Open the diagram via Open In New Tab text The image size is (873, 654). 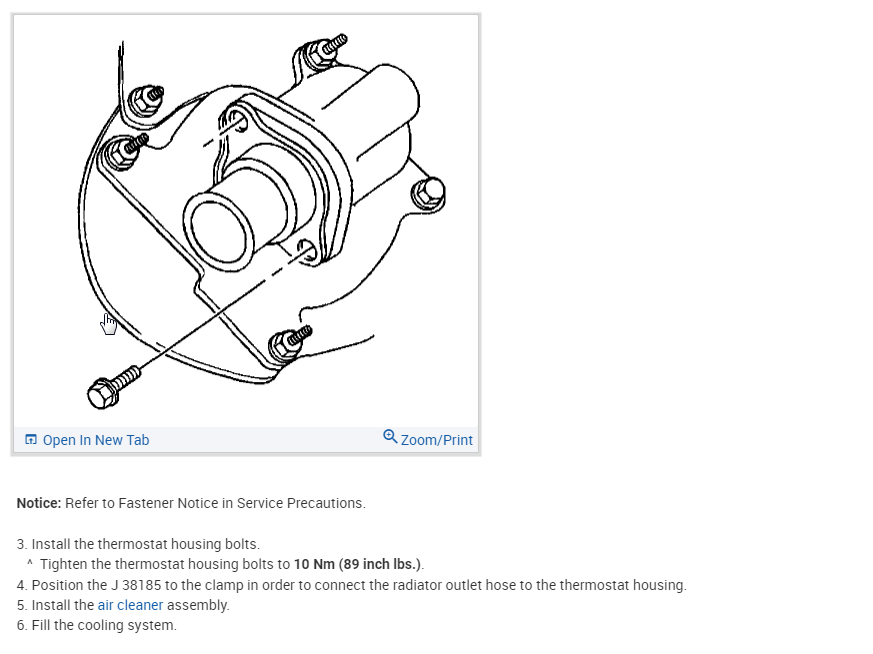(96, 440)
